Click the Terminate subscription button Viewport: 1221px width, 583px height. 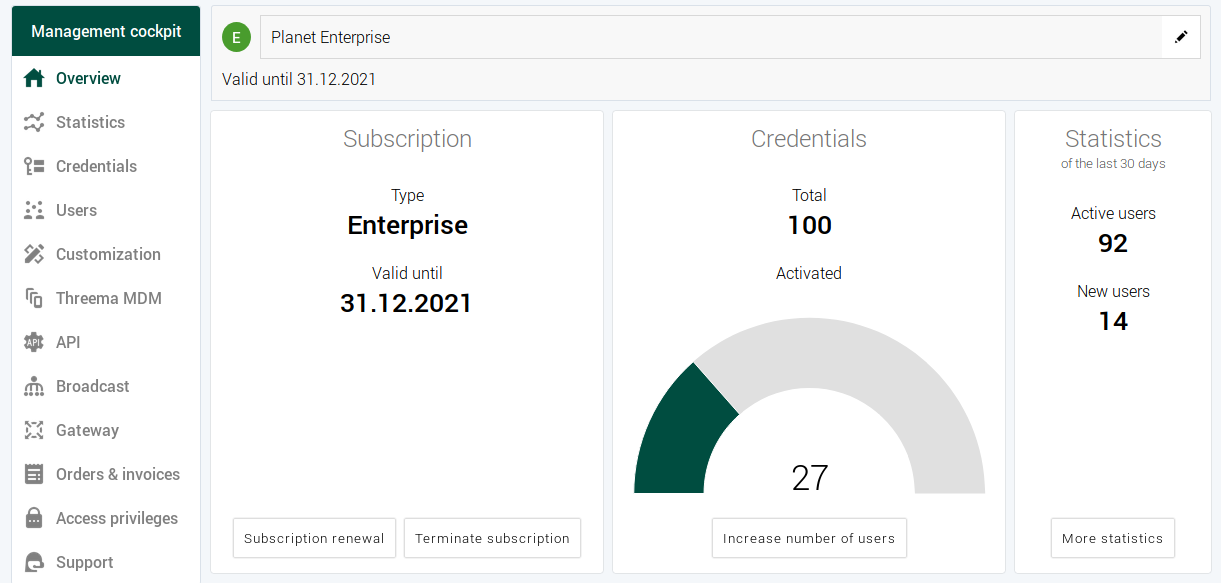(x=492, y=538)
